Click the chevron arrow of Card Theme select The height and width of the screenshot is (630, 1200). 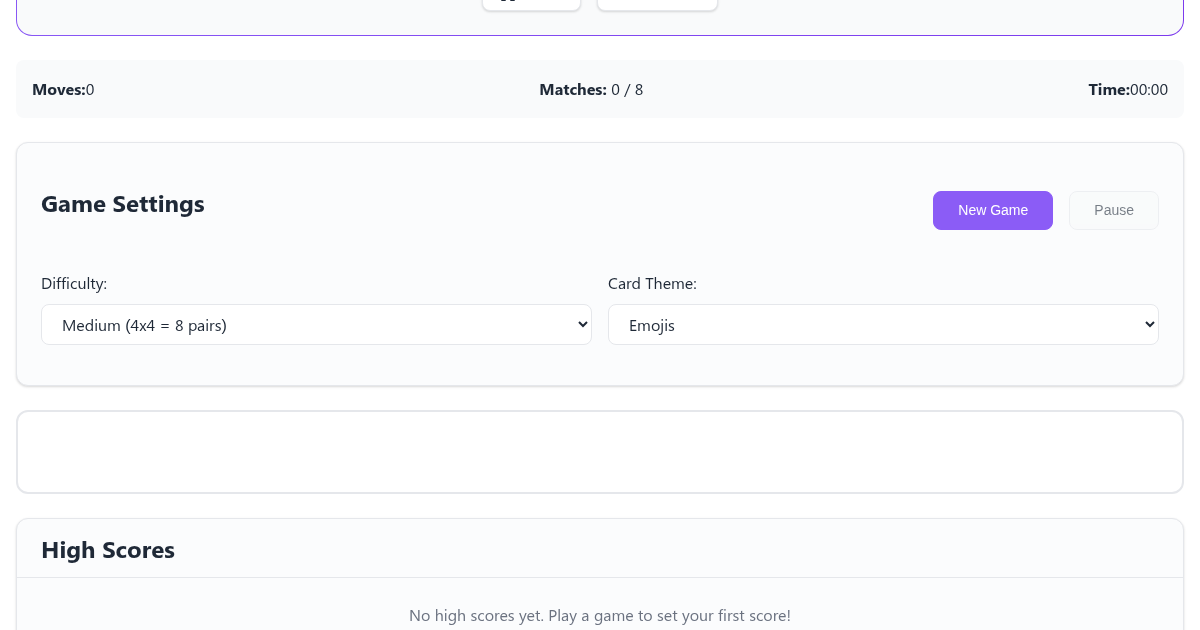pyautogui.click(x=1149, y=325)
